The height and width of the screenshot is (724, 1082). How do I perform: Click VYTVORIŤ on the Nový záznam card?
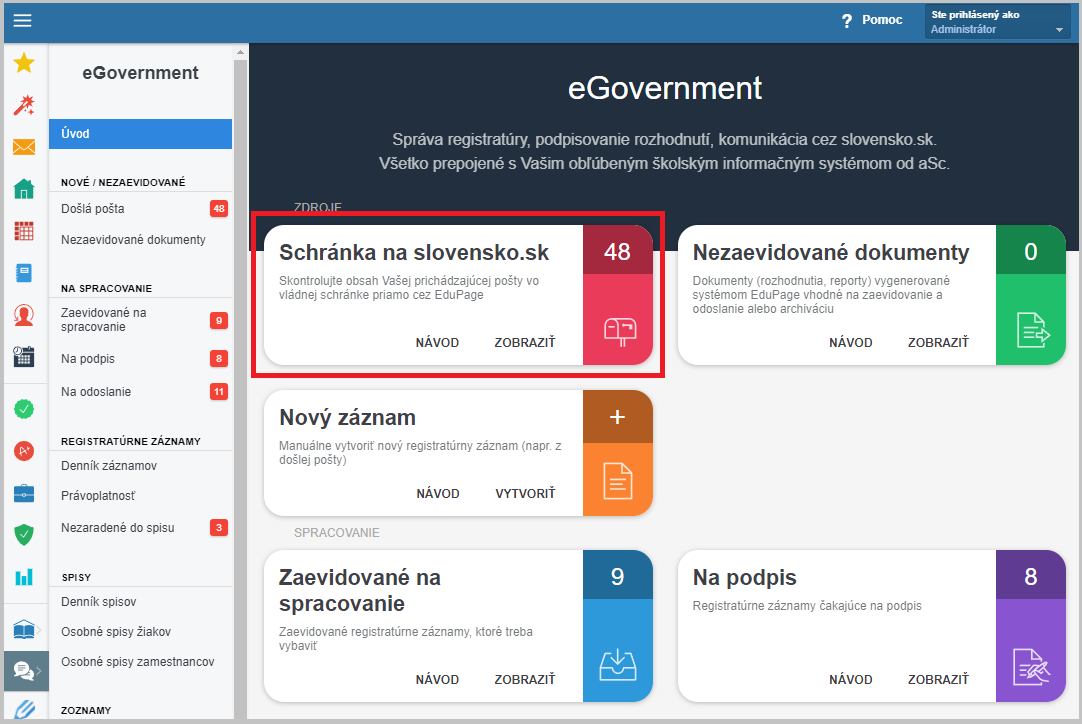(525, 493)
